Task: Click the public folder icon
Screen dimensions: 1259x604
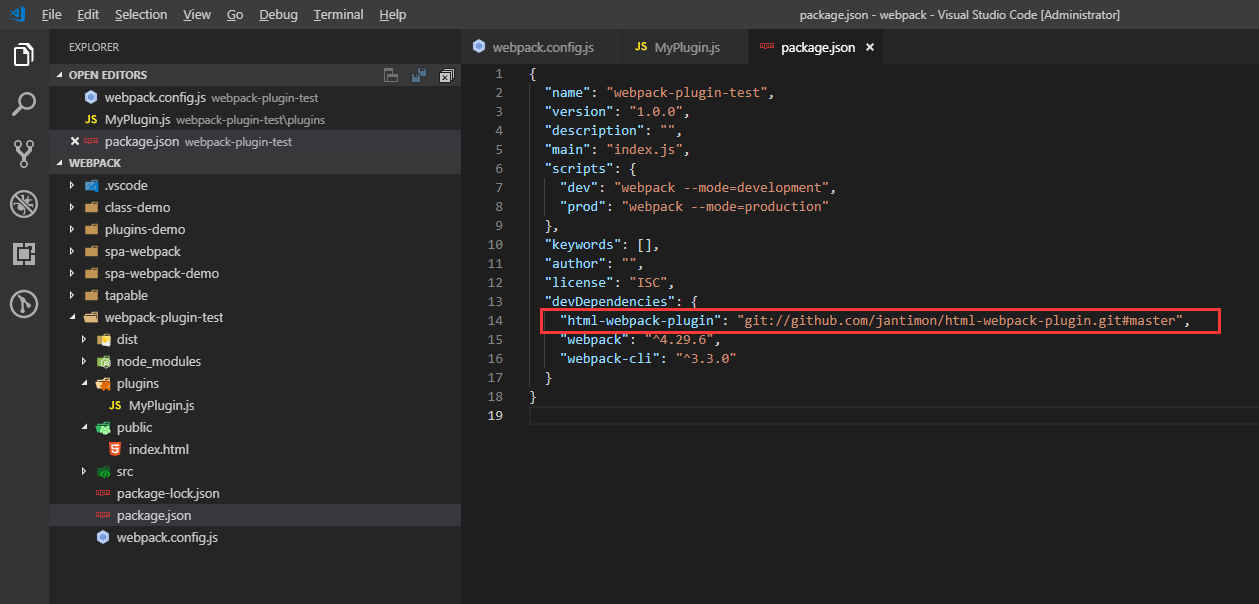Action: coord(103,428)
